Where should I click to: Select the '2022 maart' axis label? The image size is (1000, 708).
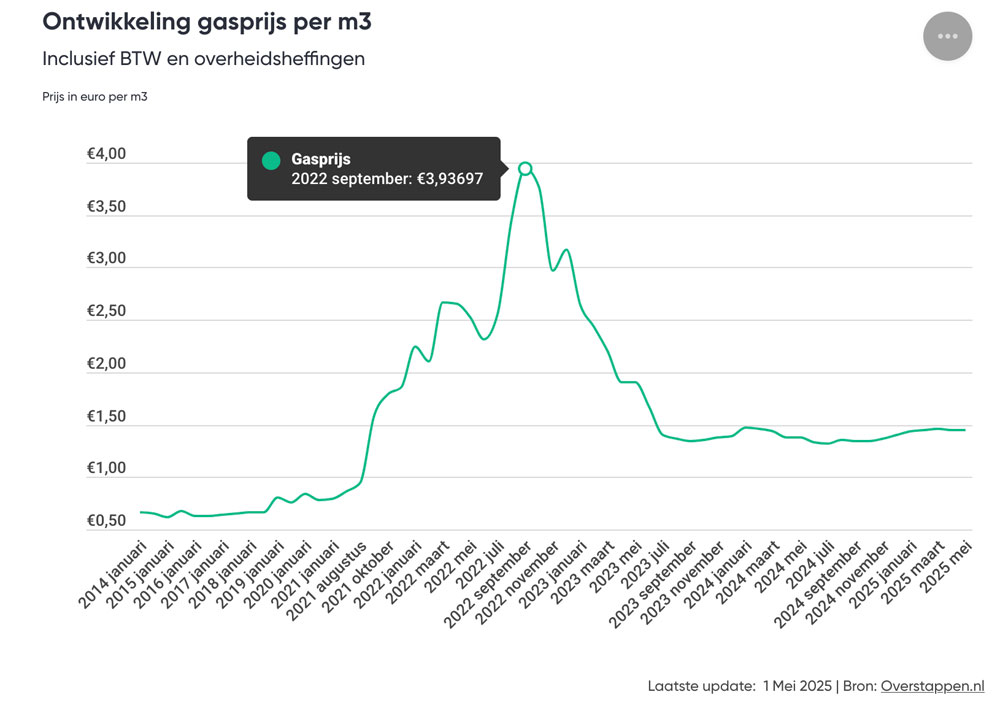tap(419, 572)
